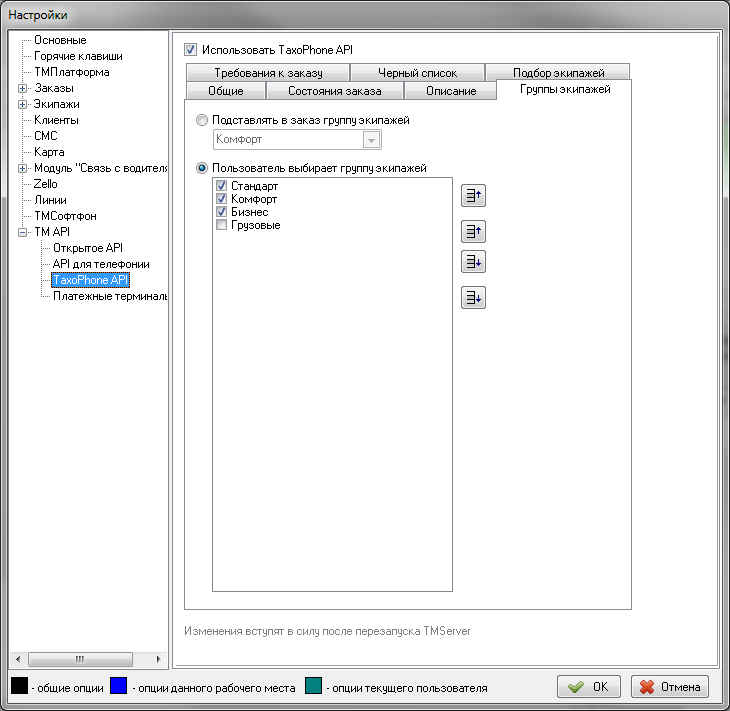This screenshot has width=730, height=711.
Task: Show the Описание tab
Action: coord(451,91)
